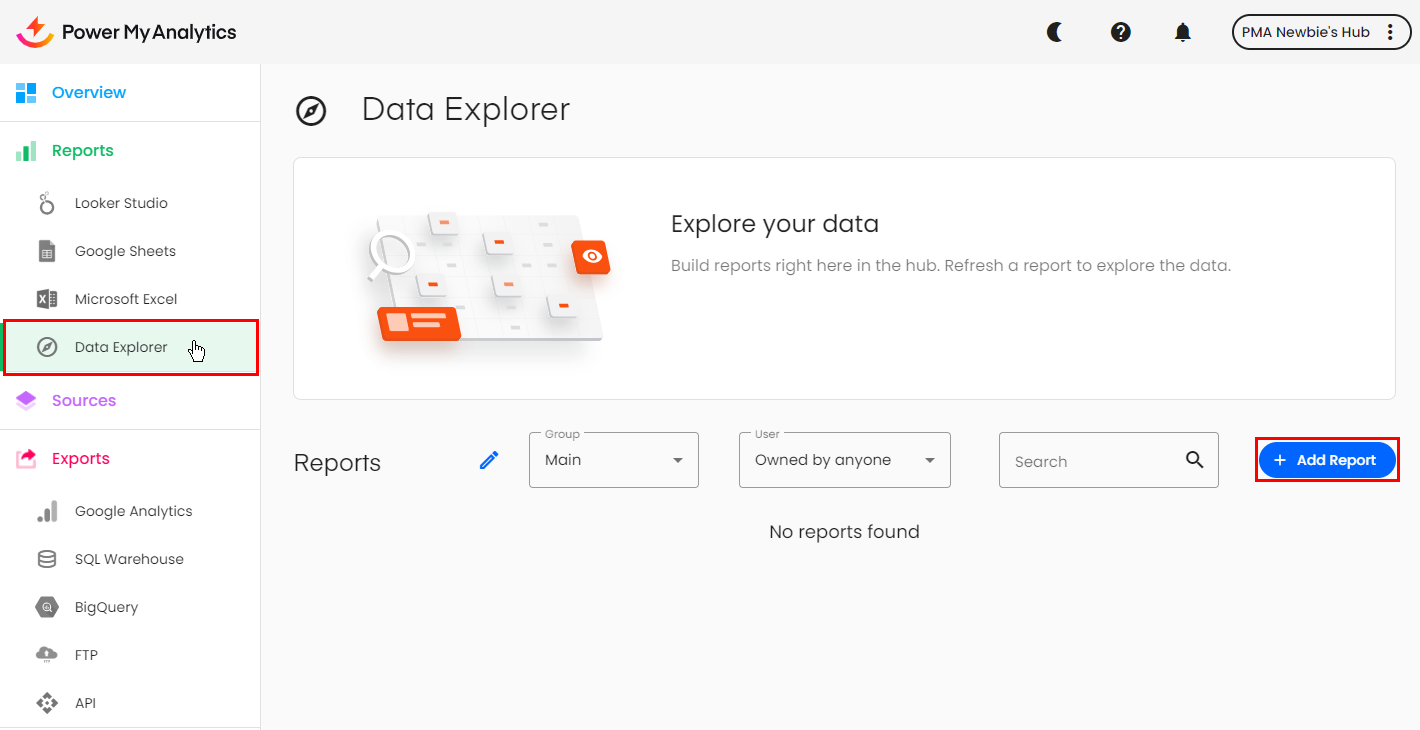This screenshot has width=1420, height=730.
Task: Open the BigQuery export option
Action: [106, 607]
